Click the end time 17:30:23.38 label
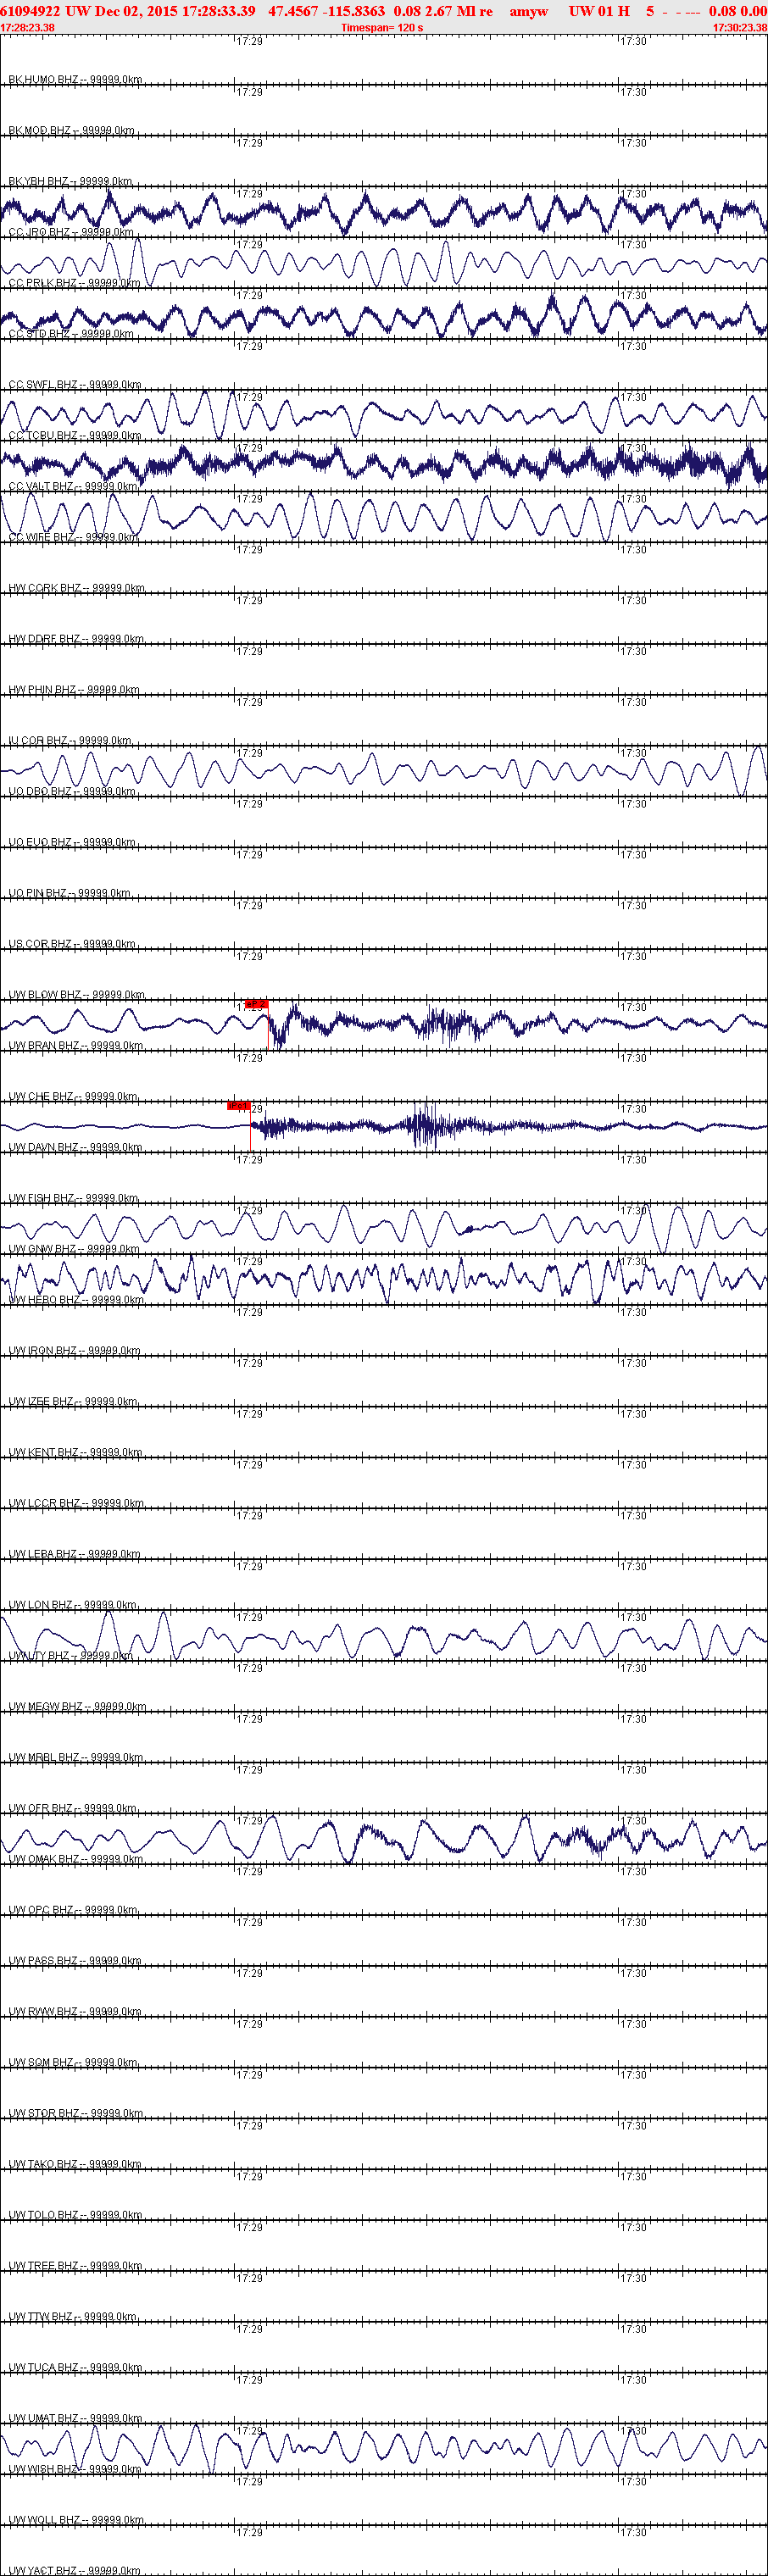The height and width of the screenshot is (2576, 768). tap(740, 28)
